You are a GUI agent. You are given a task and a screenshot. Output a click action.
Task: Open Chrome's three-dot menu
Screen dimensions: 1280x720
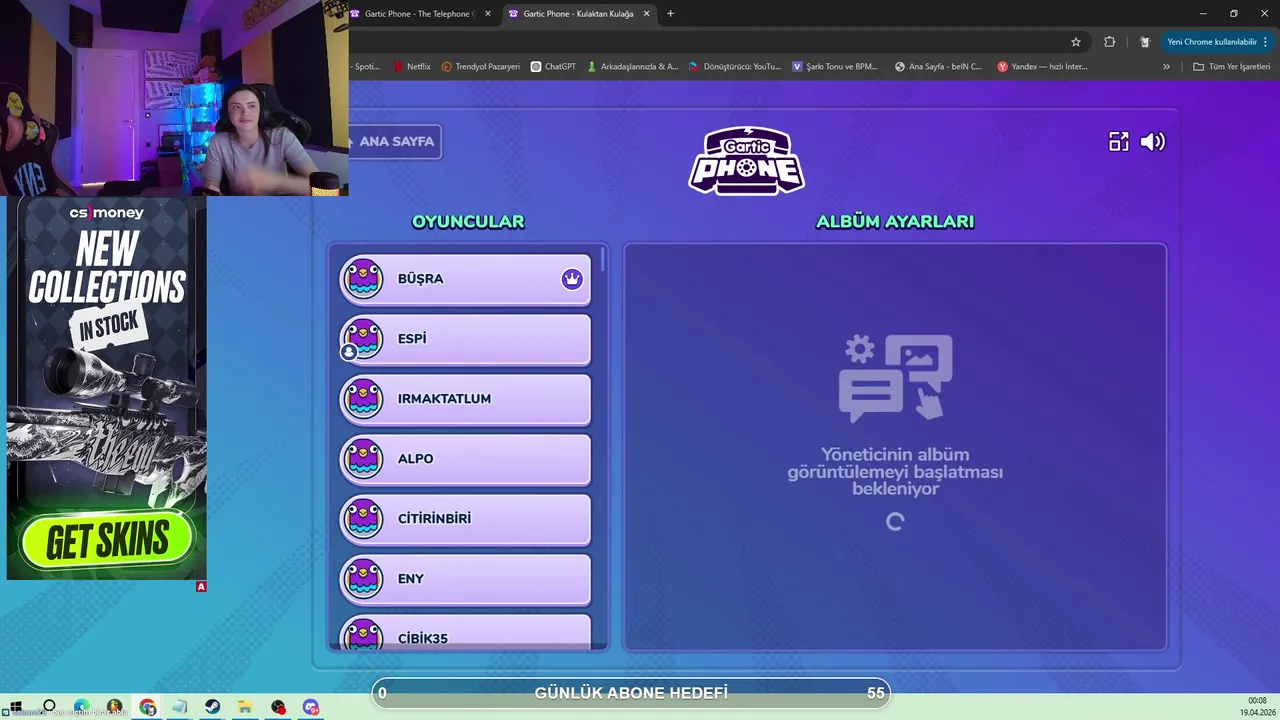(x=1265, y=42)
